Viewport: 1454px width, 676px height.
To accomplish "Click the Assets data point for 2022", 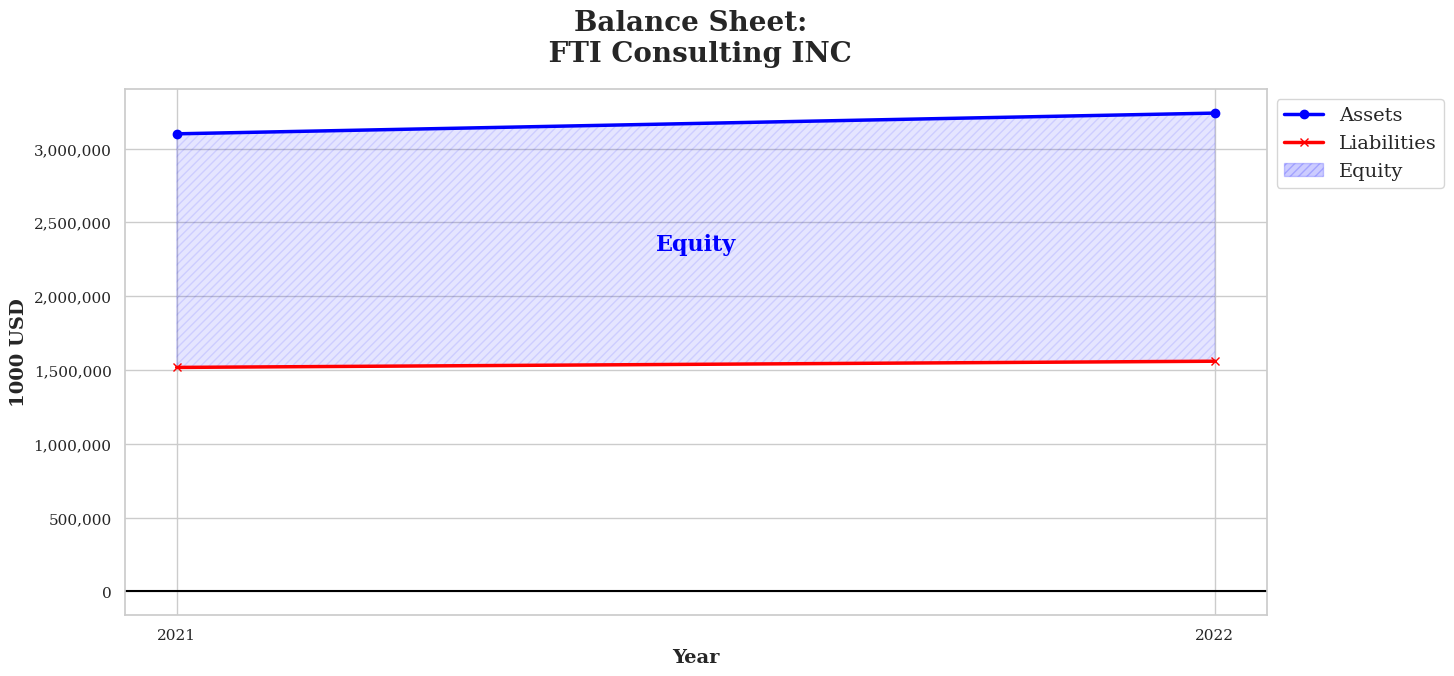I will [x=1215, y=113].
